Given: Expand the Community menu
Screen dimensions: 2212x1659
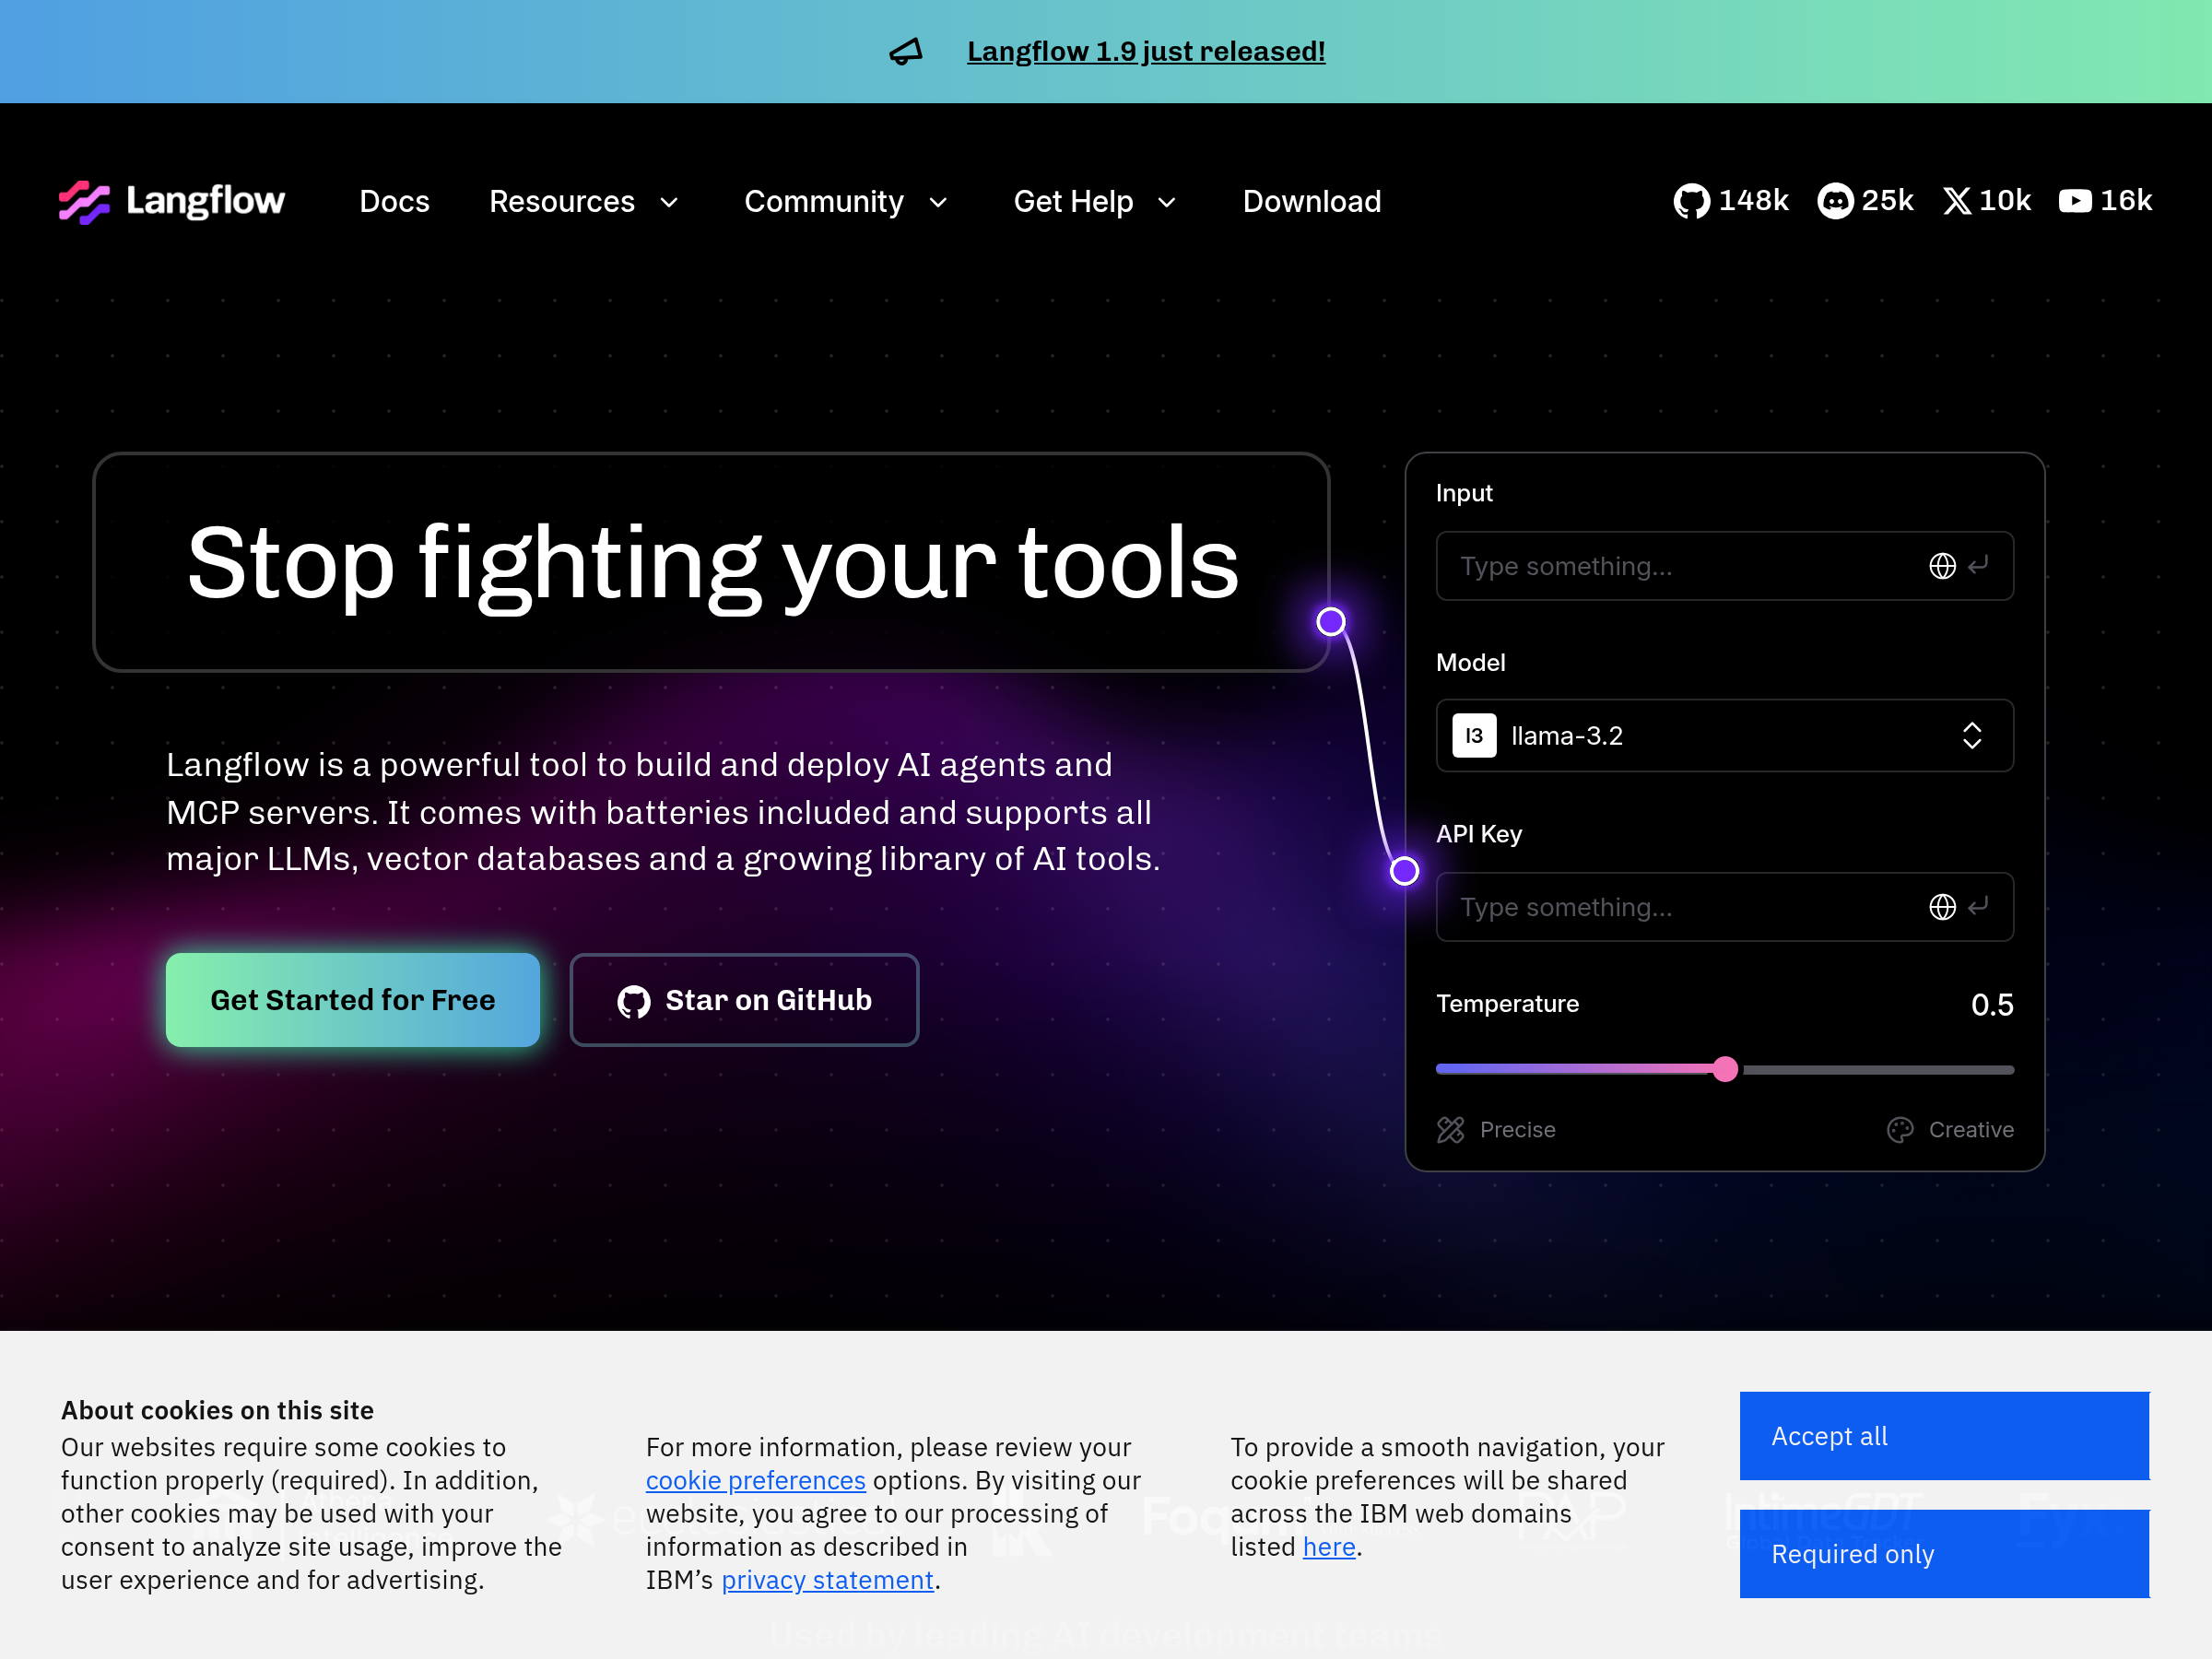Looking at the screenshot, I should (x=846, y=201).
